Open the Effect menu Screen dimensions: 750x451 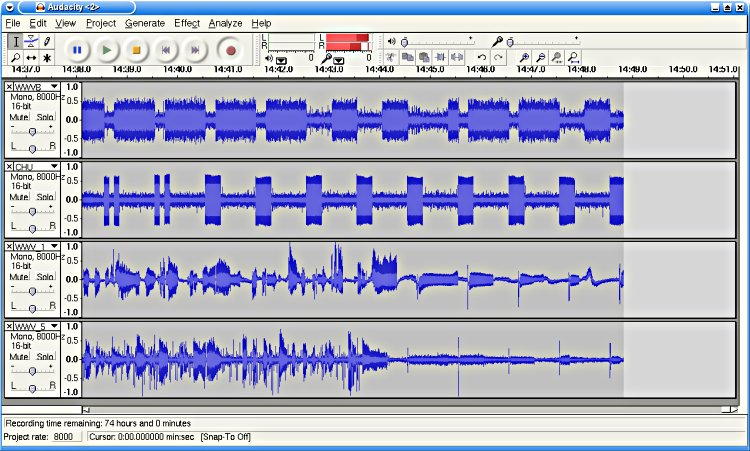tap(187, 22)
